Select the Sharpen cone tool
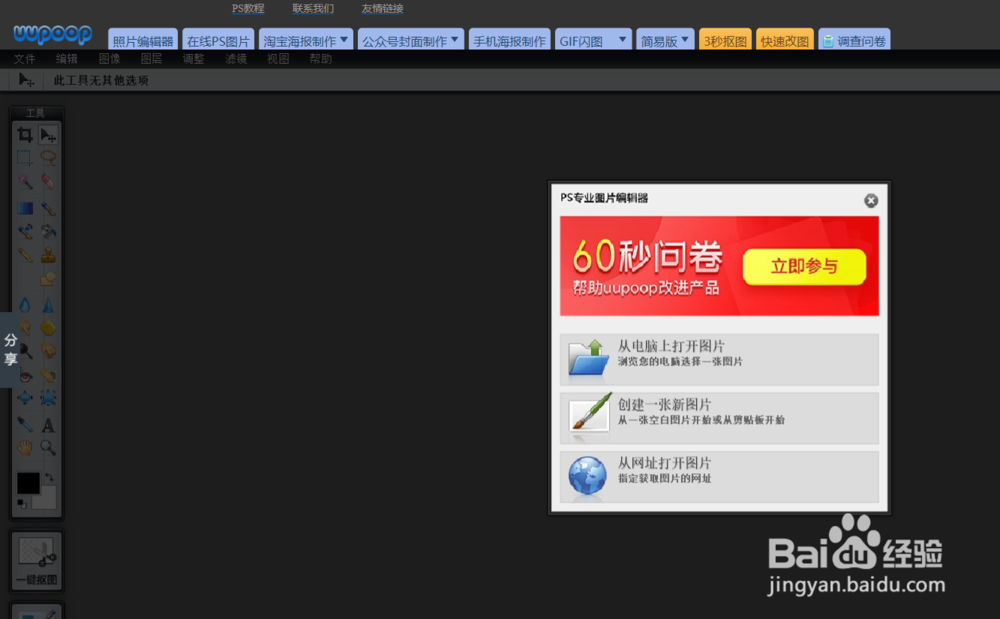 (x=48, y=305)
